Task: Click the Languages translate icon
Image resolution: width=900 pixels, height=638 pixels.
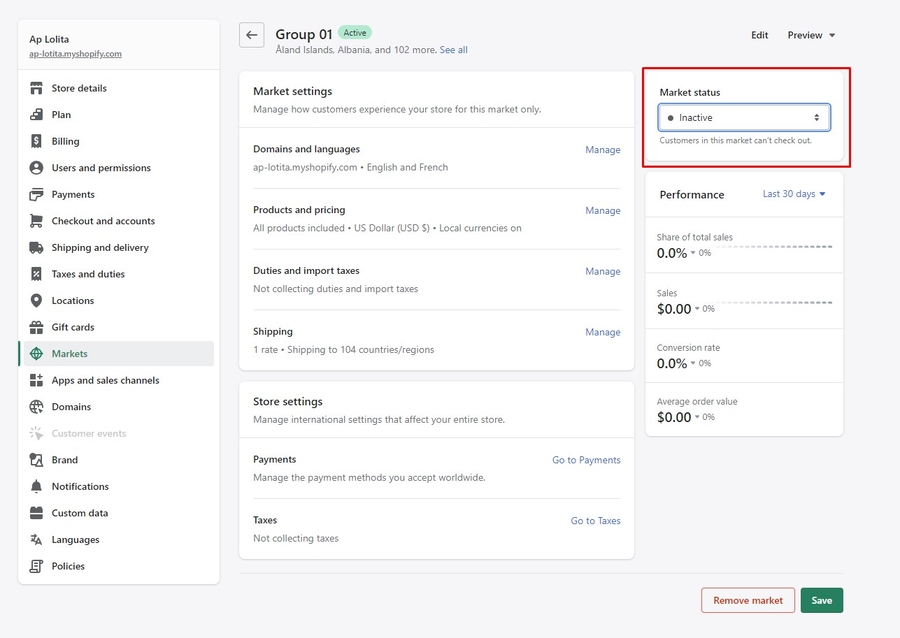Action: (37, 539)
